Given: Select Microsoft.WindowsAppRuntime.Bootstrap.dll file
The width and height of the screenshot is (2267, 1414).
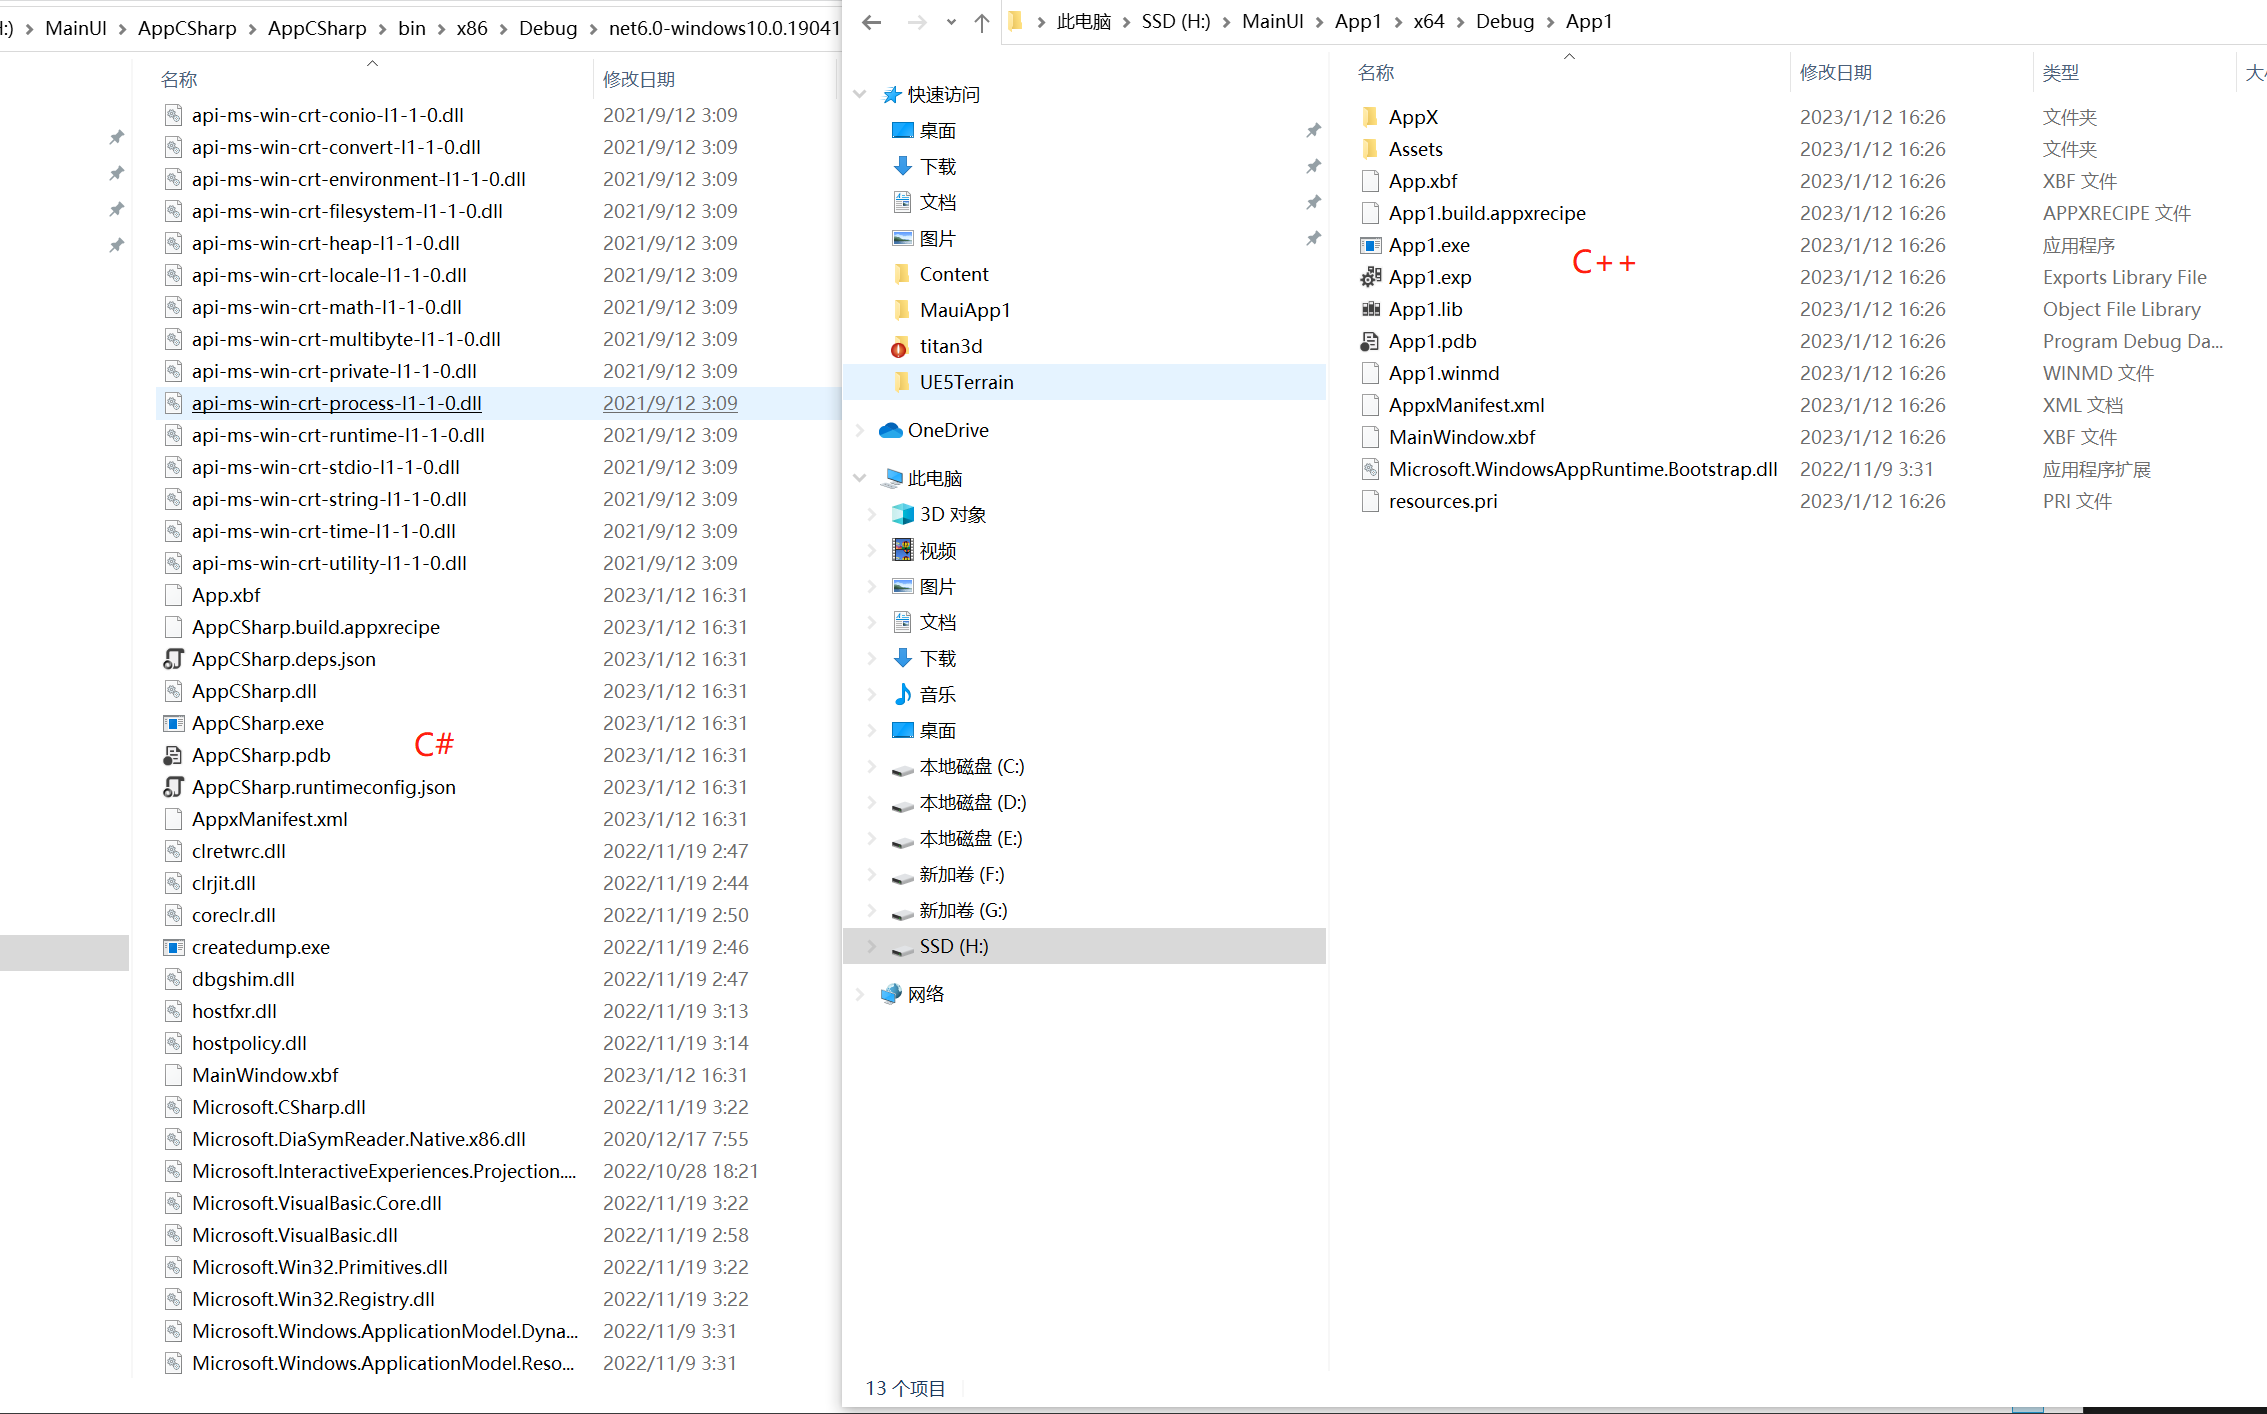Looking at the screenshot, I should click(x=1583, y=469).
